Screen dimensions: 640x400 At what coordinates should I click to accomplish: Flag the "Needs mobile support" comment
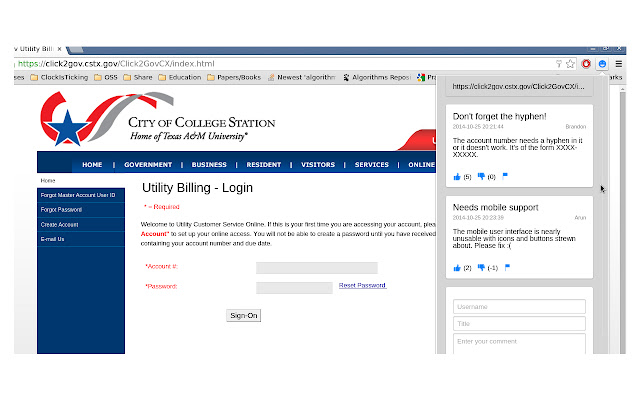tap(507, 267)
